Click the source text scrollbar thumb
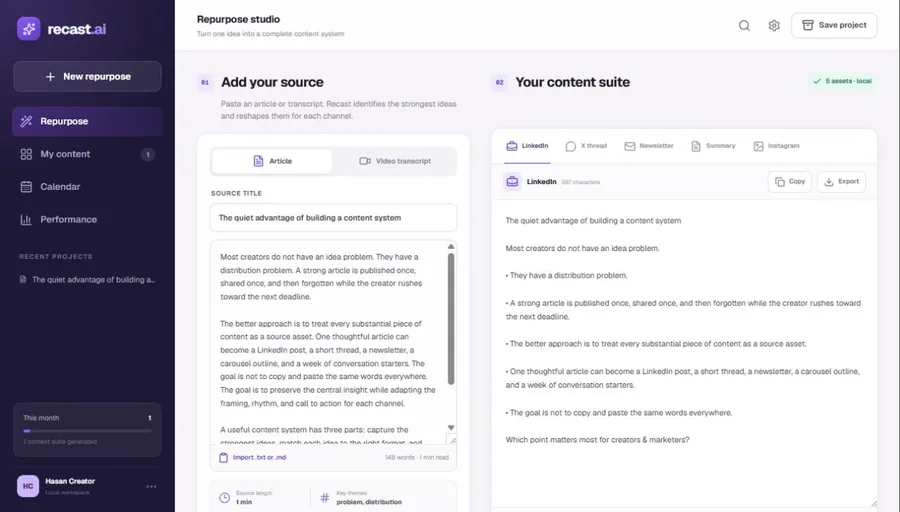Screen dimensions: 900x512 coord(451,319)
